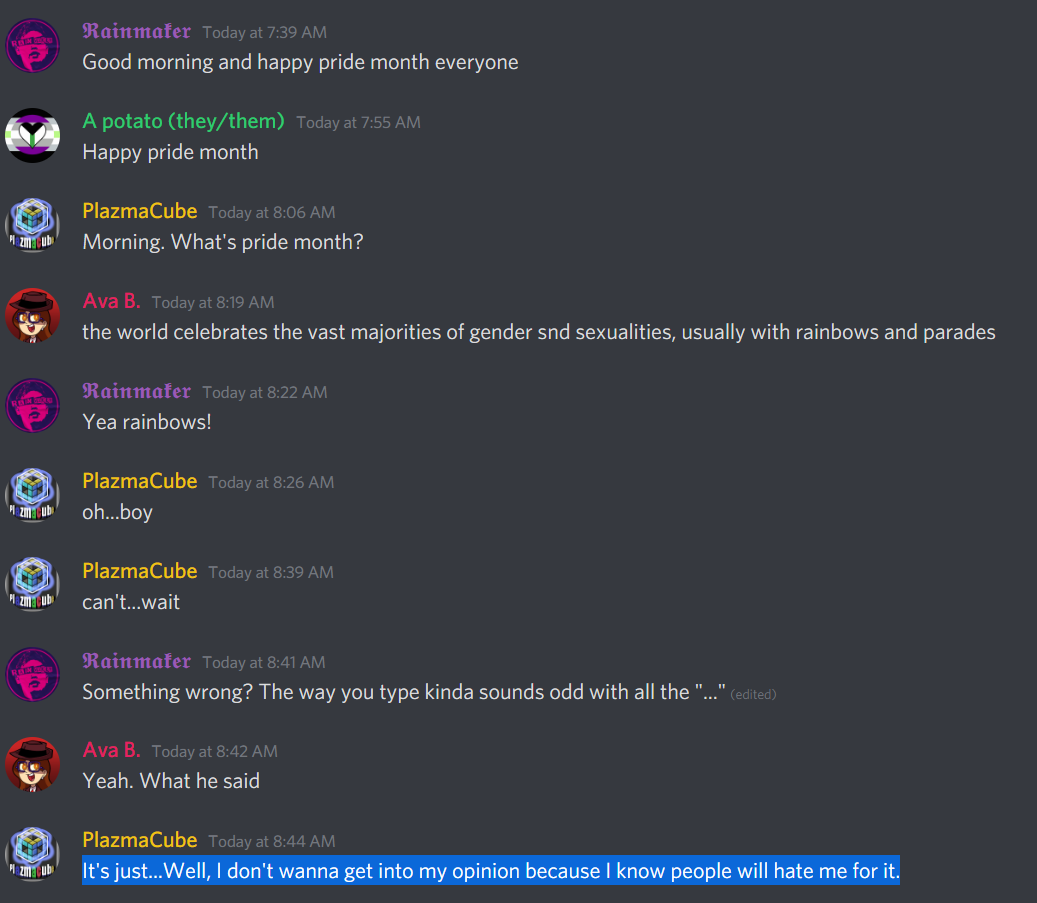Click the Rainmaker username at 7:39 AM
This screenshot has height=903, width=1037.
(137, 31)
